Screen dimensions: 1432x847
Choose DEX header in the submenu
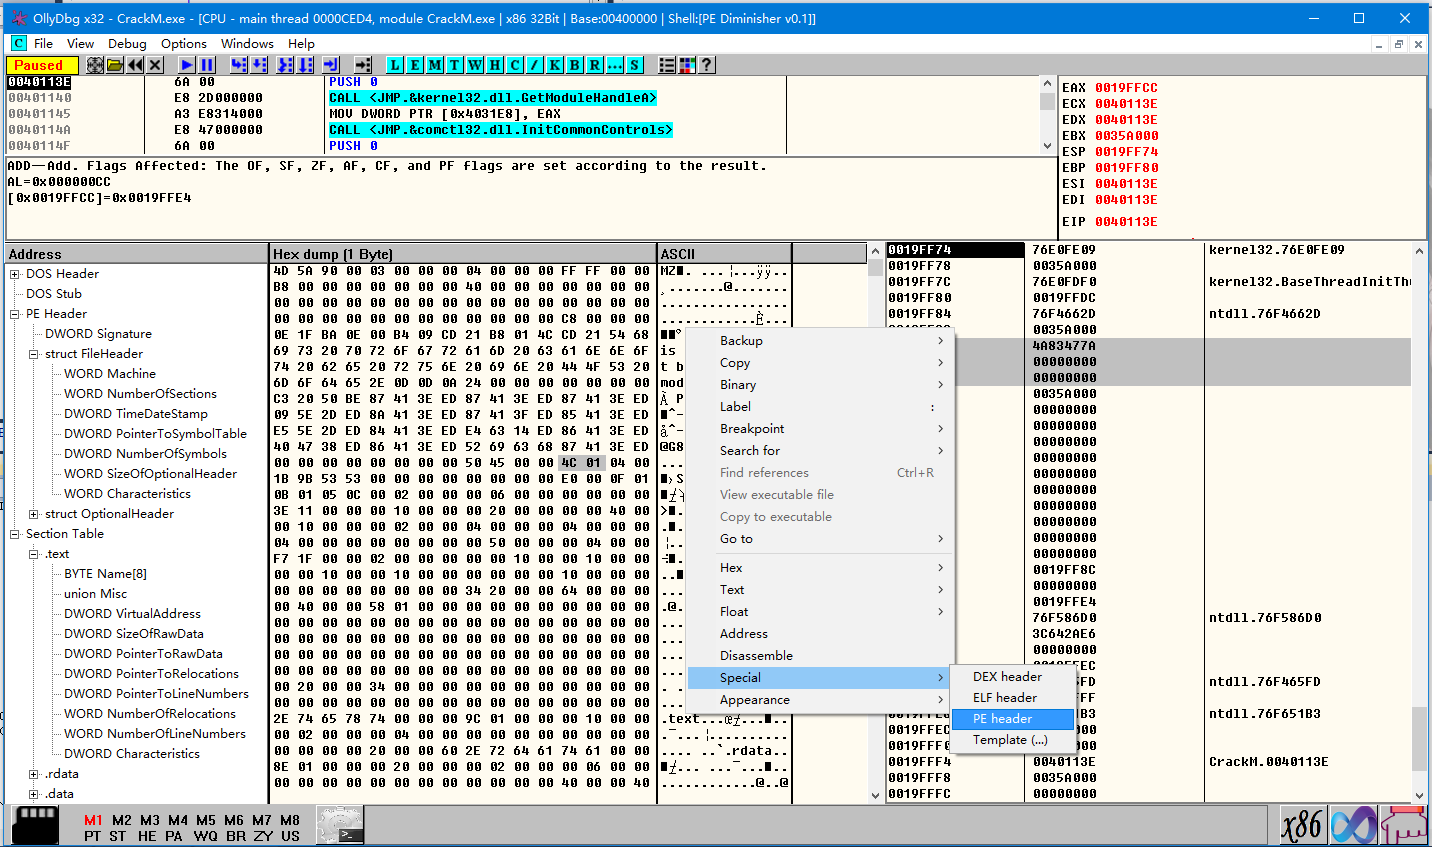[1012, 677]
